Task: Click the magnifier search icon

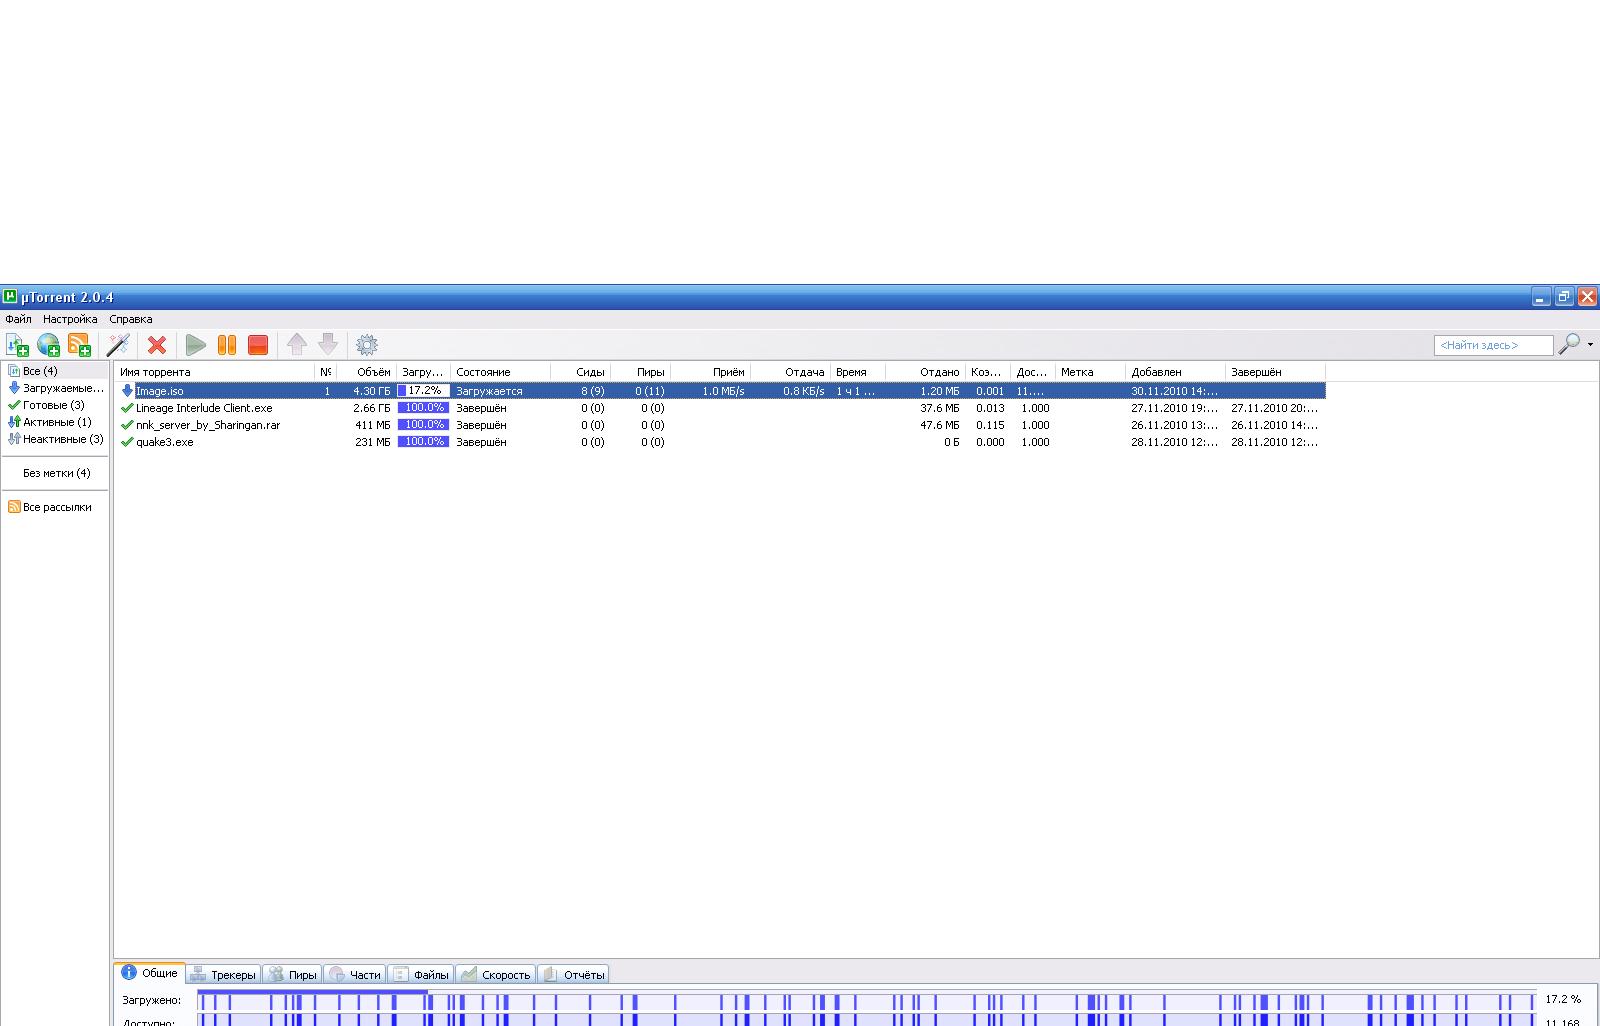Action: (x=1570, y=344)
